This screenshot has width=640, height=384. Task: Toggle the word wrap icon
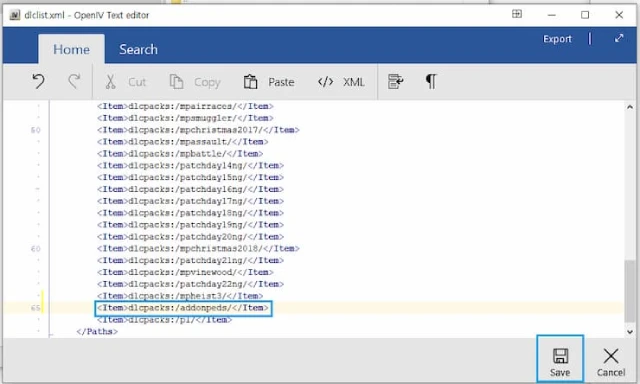[396, 82]
